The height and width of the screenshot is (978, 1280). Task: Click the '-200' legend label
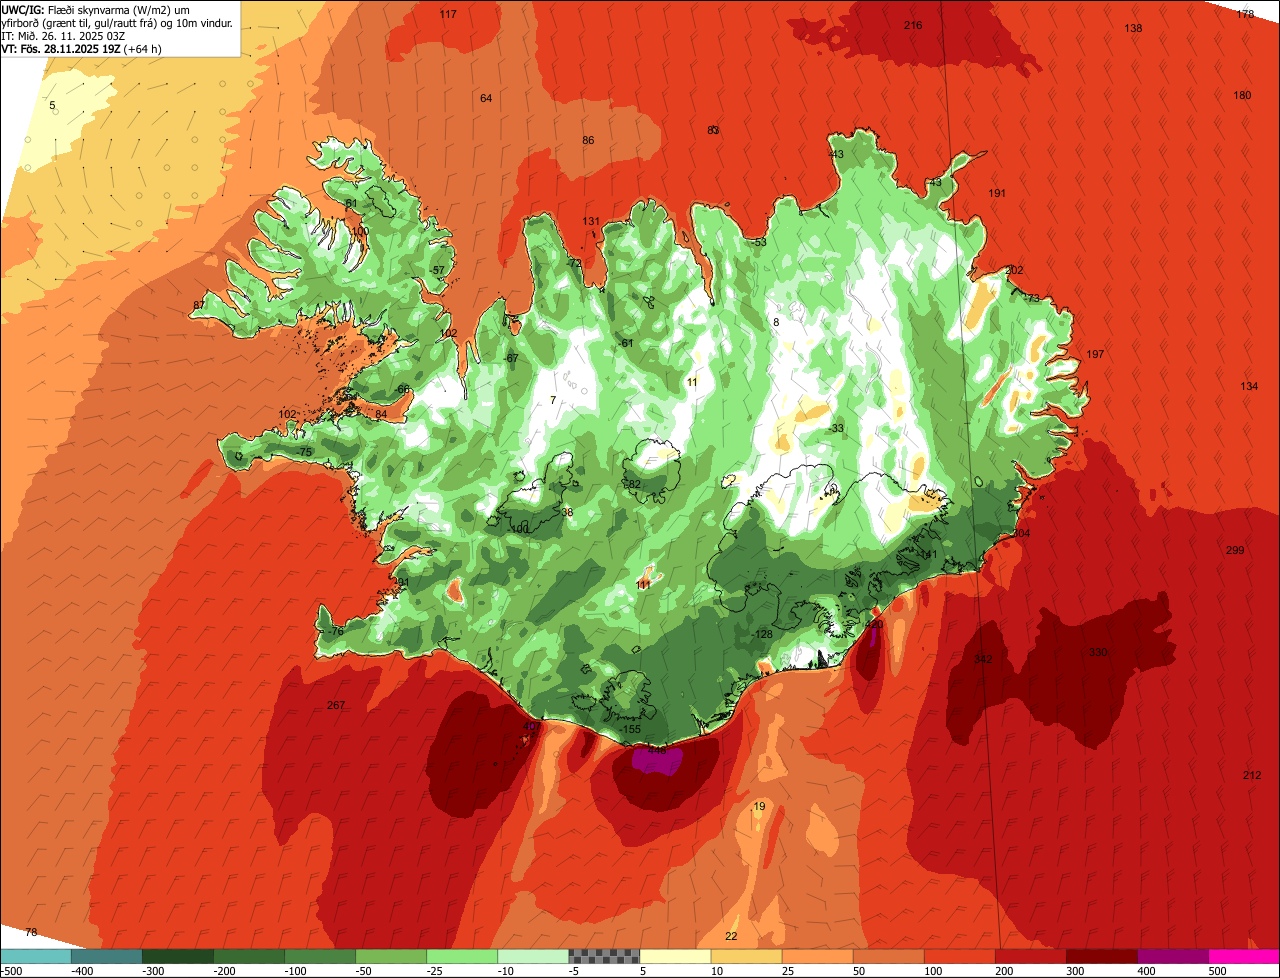[x=225, y=971]
